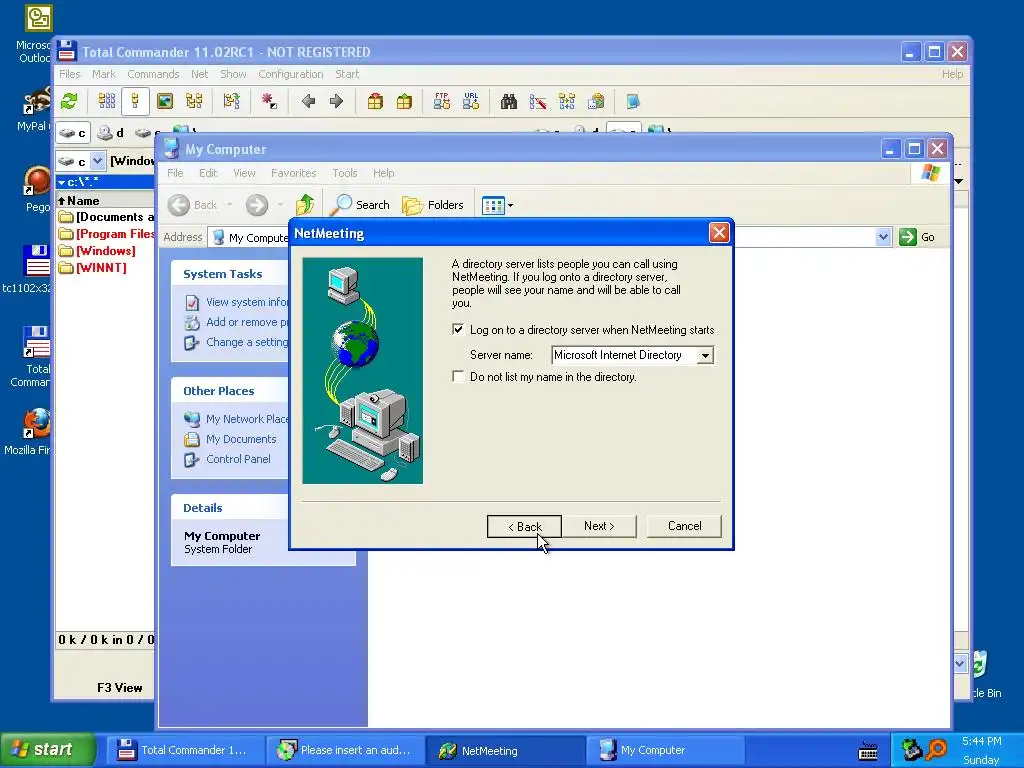1024x768 pixels.
Task: Click the Up folder icon in My Computer
Action: pyautogui.click(x=305, y=205)
